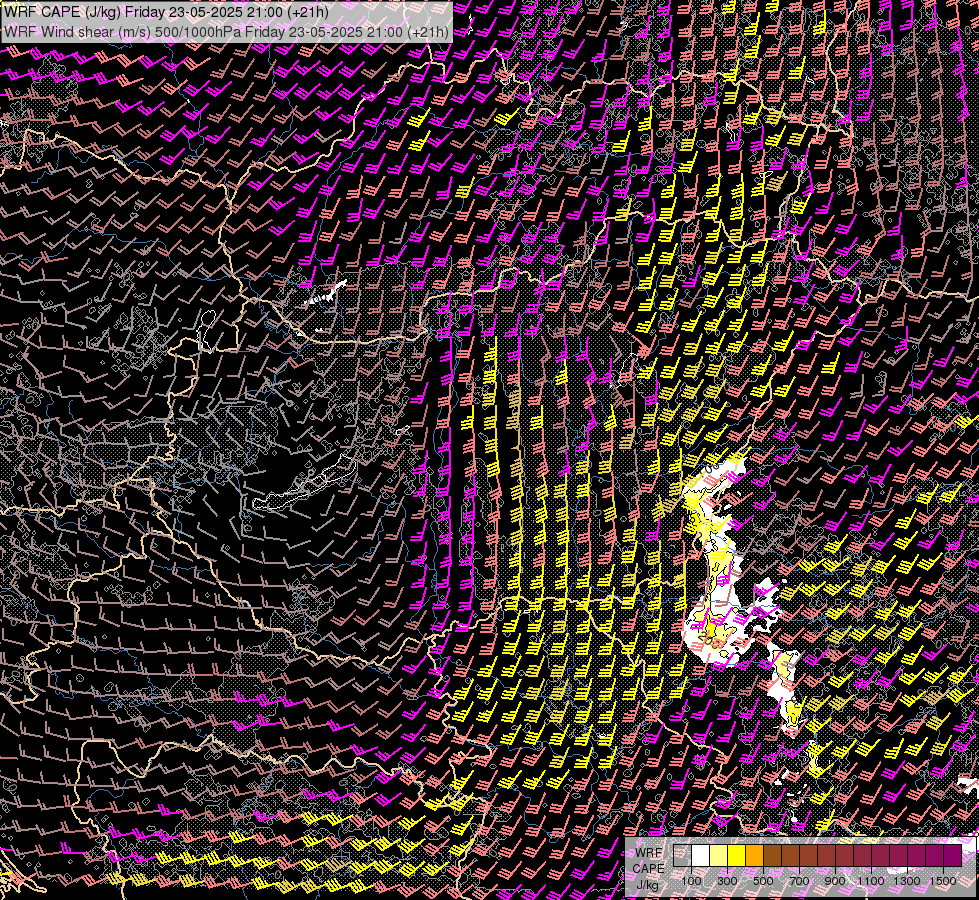Viewport: 979px width, 900px height.
Task: Click the pale yellow legend swatch
Action: coord(719,855)
